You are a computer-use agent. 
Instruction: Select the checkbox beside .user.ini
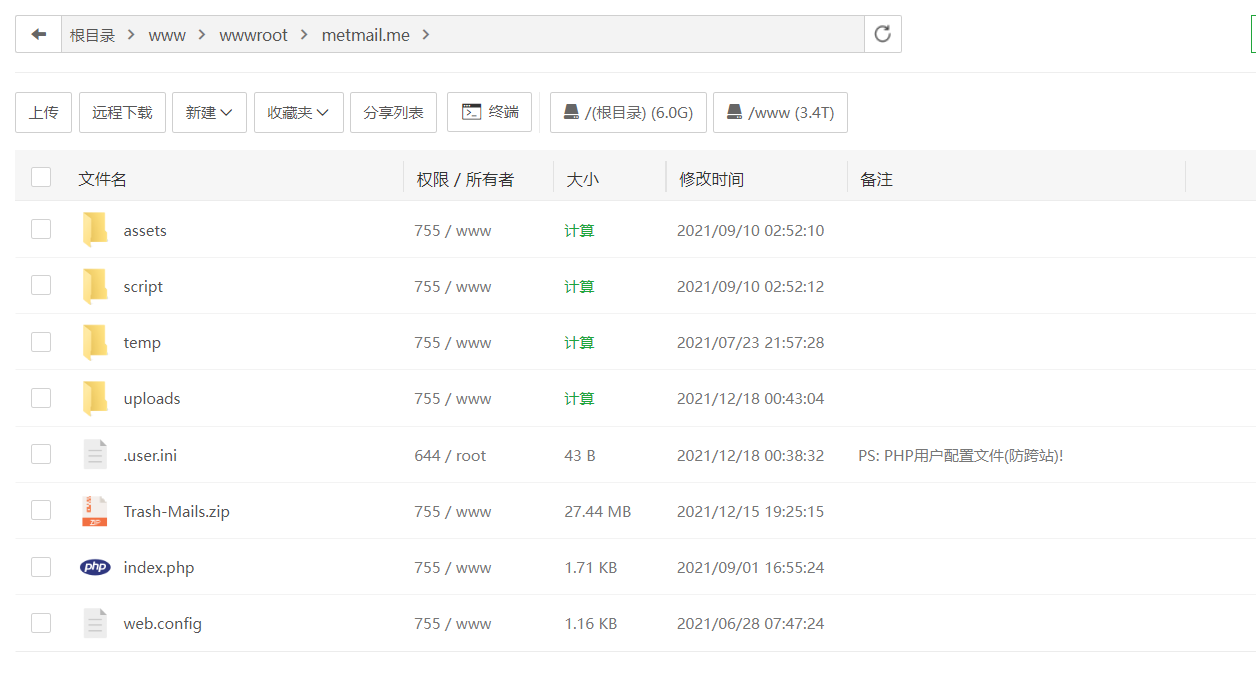41,455
